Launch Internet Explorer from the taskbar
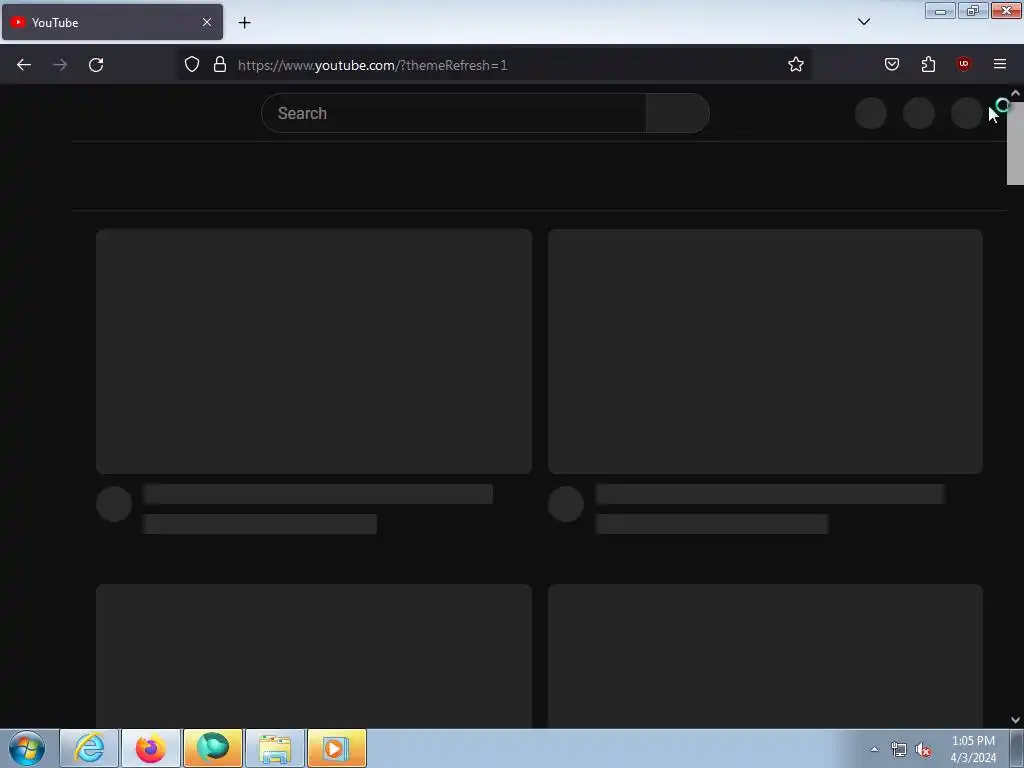The width and height of the screenshot is (1024, 768). [x=89, y=748]
